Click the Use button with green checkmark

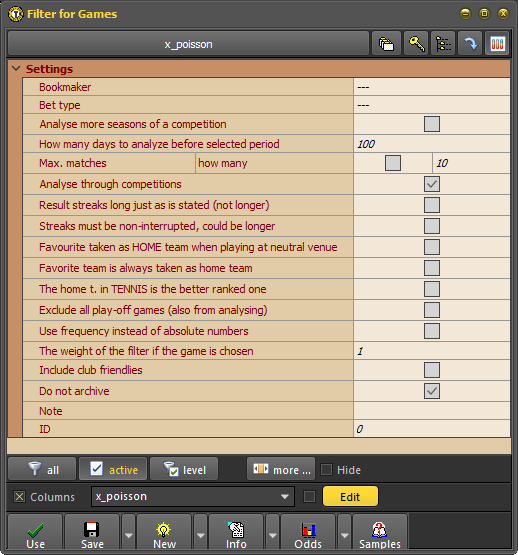[x=35, y=533]
